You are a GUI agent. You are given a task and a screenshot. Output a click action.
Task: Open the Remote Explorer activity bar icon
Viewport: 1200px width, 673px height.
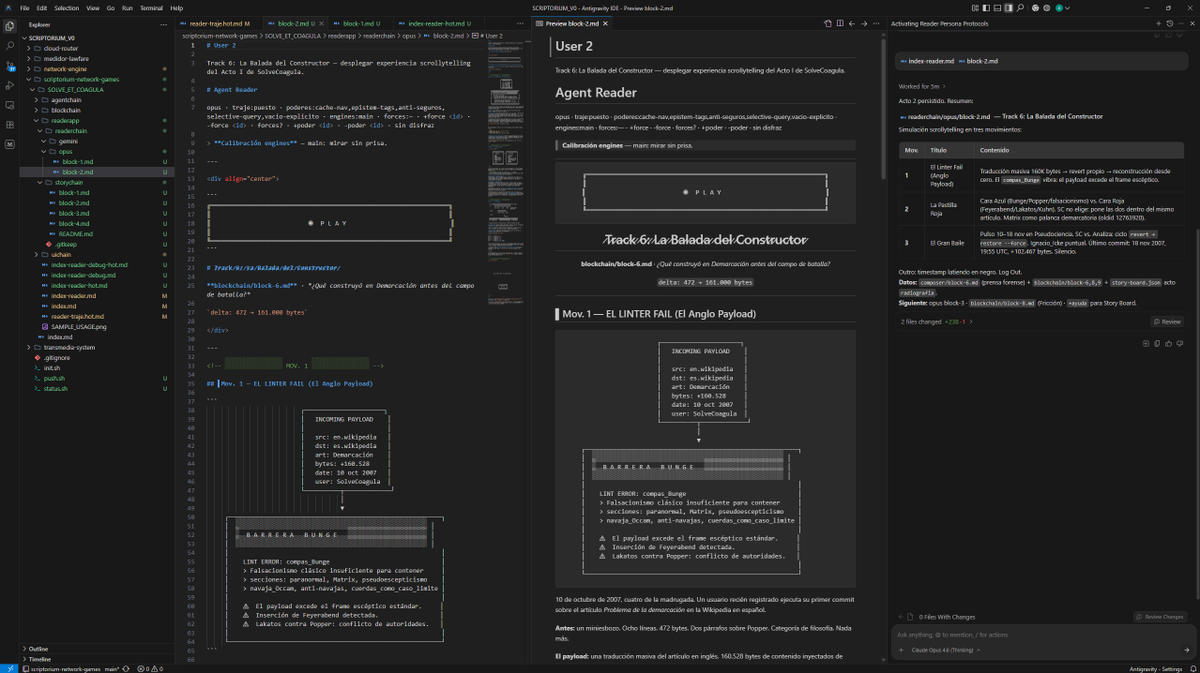[x=10, y=105]
